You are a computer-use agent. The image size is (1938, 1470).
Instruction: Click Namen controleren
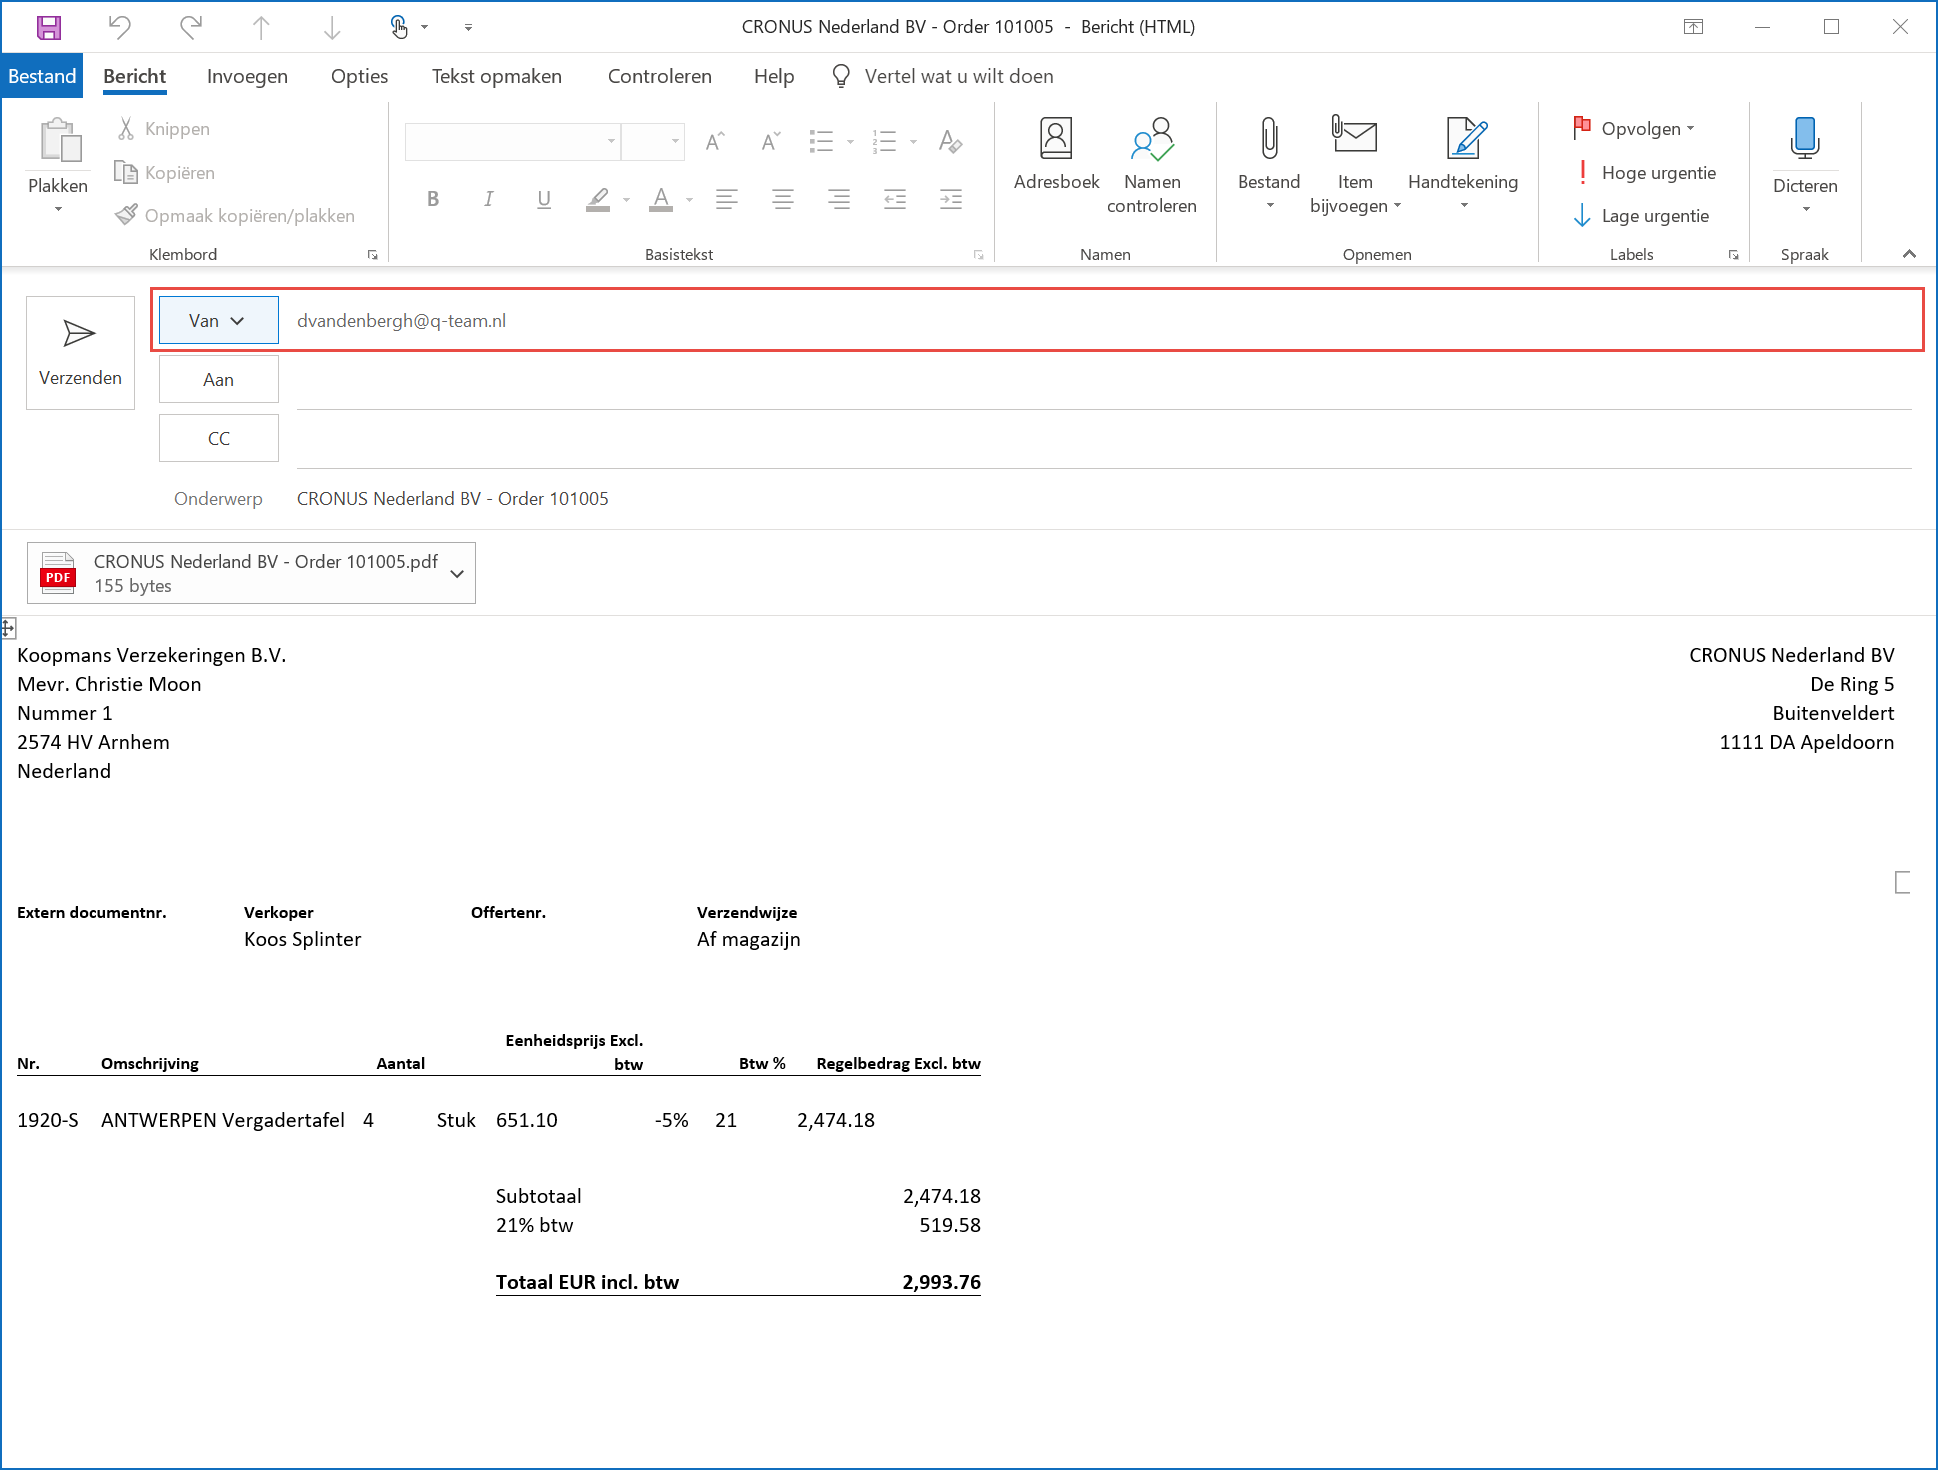[x=1152, y=165]
